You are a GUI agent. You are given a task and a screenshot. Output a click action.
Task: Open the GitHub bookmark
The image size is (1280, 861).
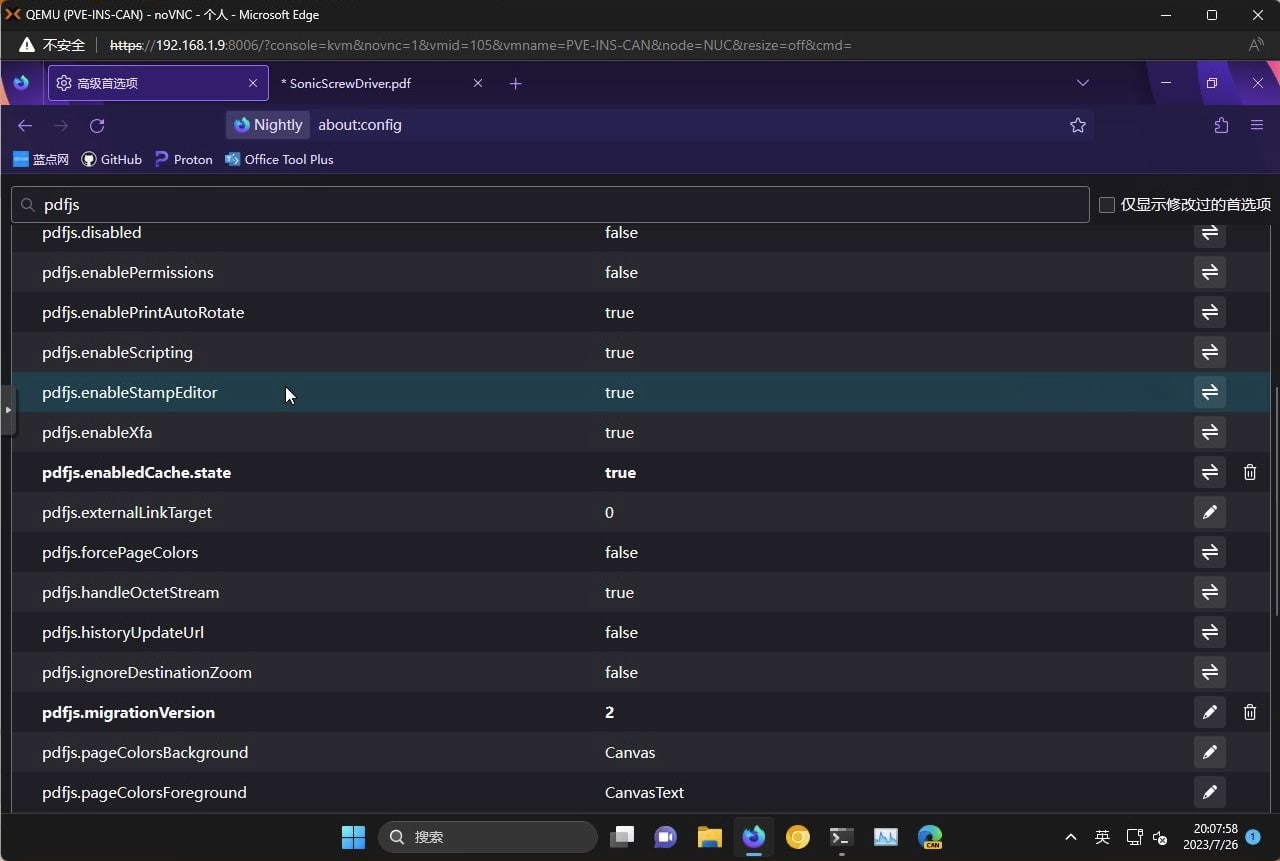click(112, 159)
